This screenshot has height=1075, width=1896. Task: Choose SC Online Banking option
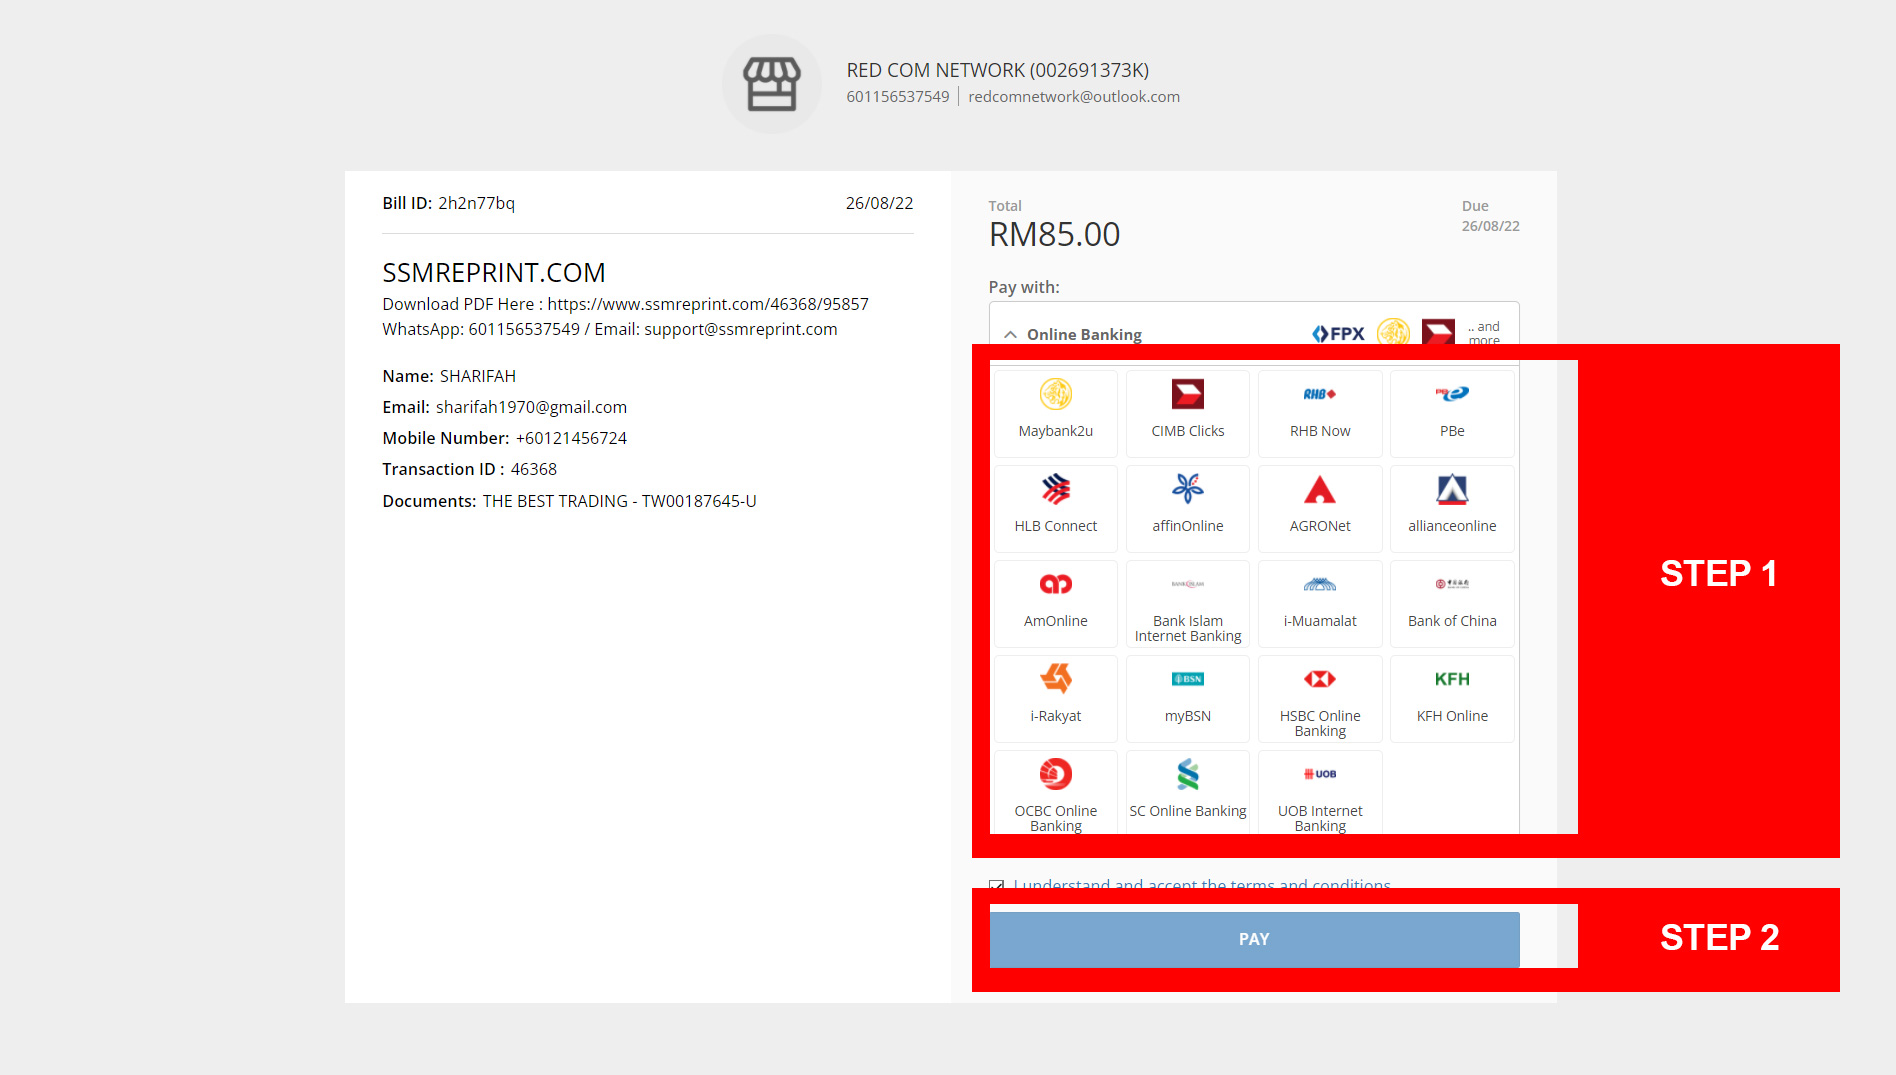click(x=1188, y=792)
